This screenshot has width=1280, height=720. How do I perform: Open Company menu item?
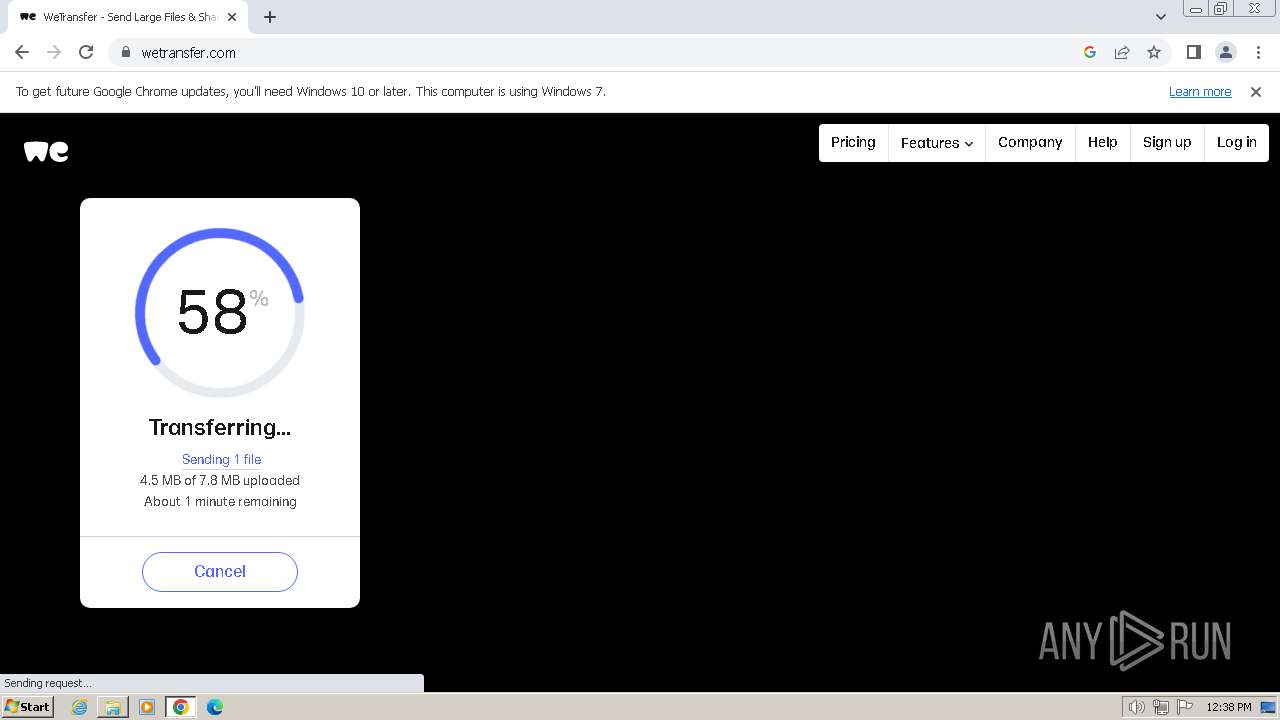[x=1030, y=142]
